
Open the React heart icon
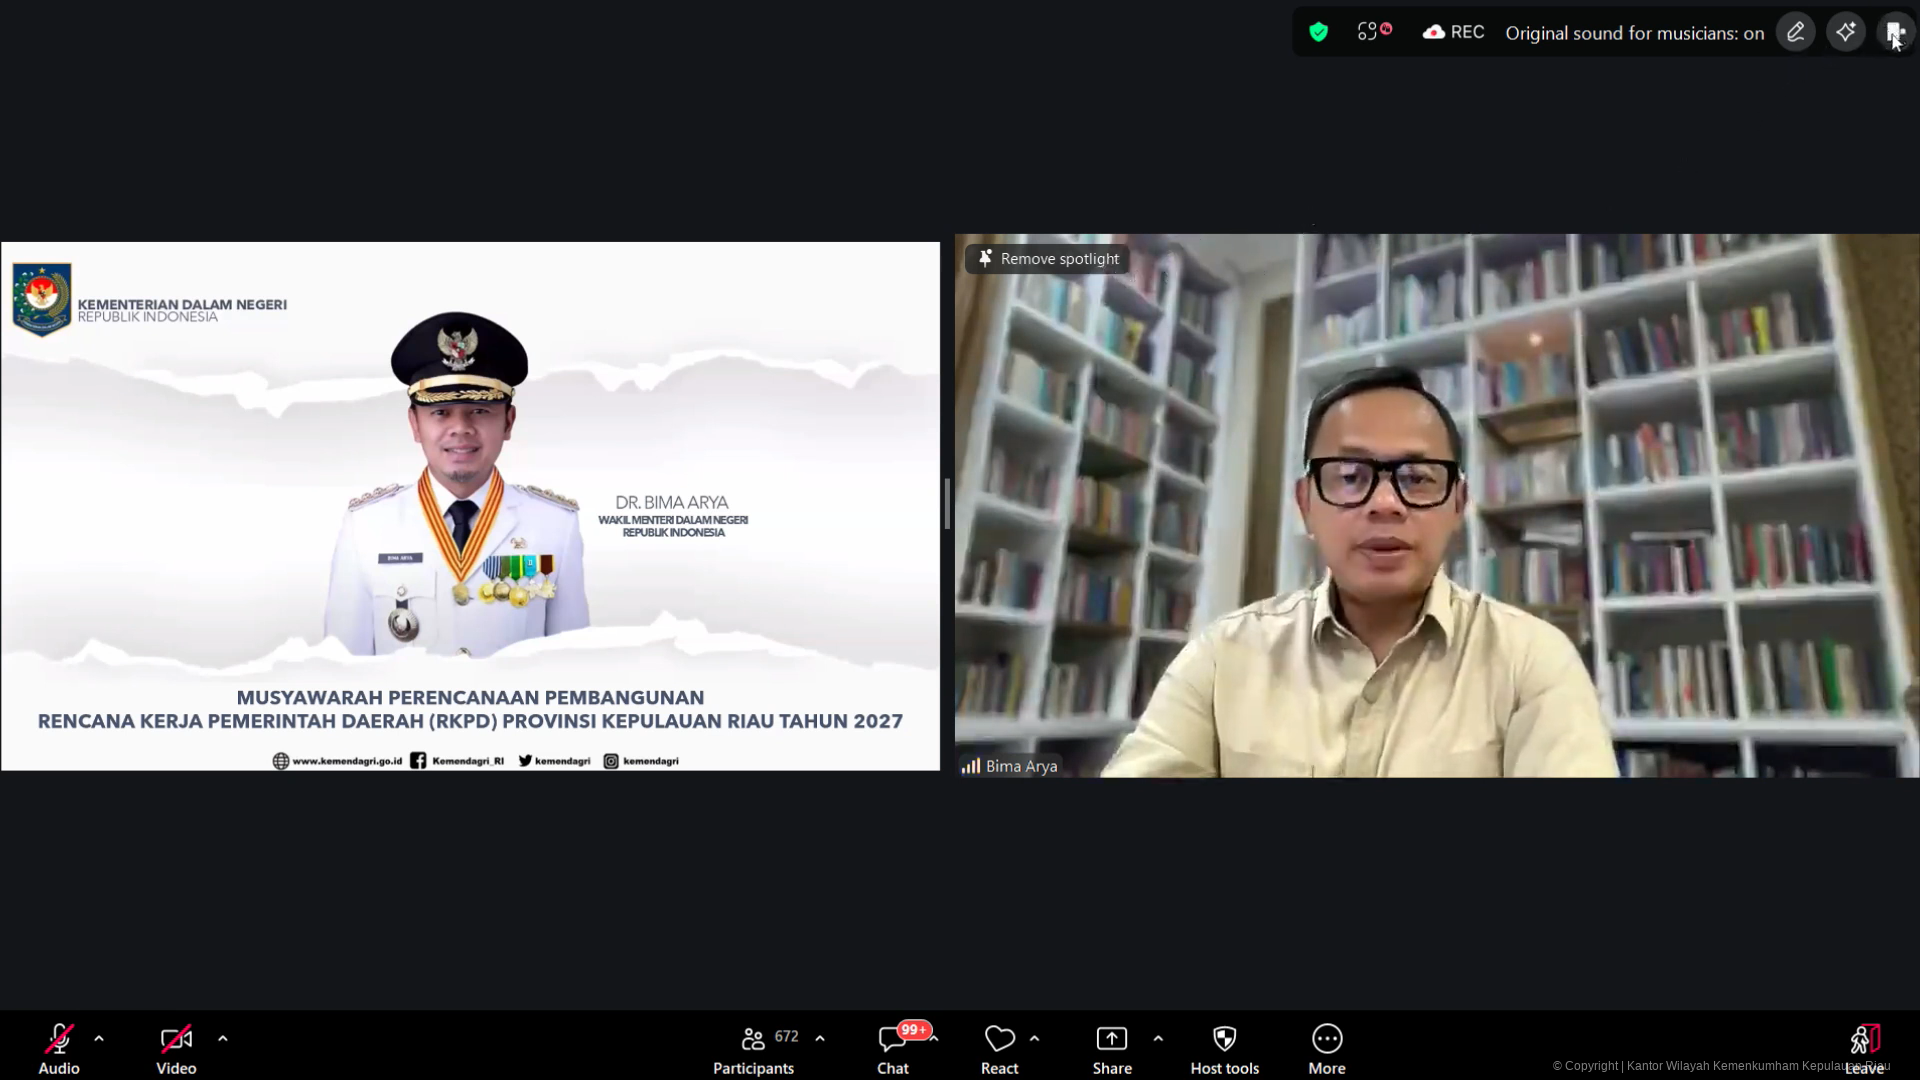coord(999,1040)
